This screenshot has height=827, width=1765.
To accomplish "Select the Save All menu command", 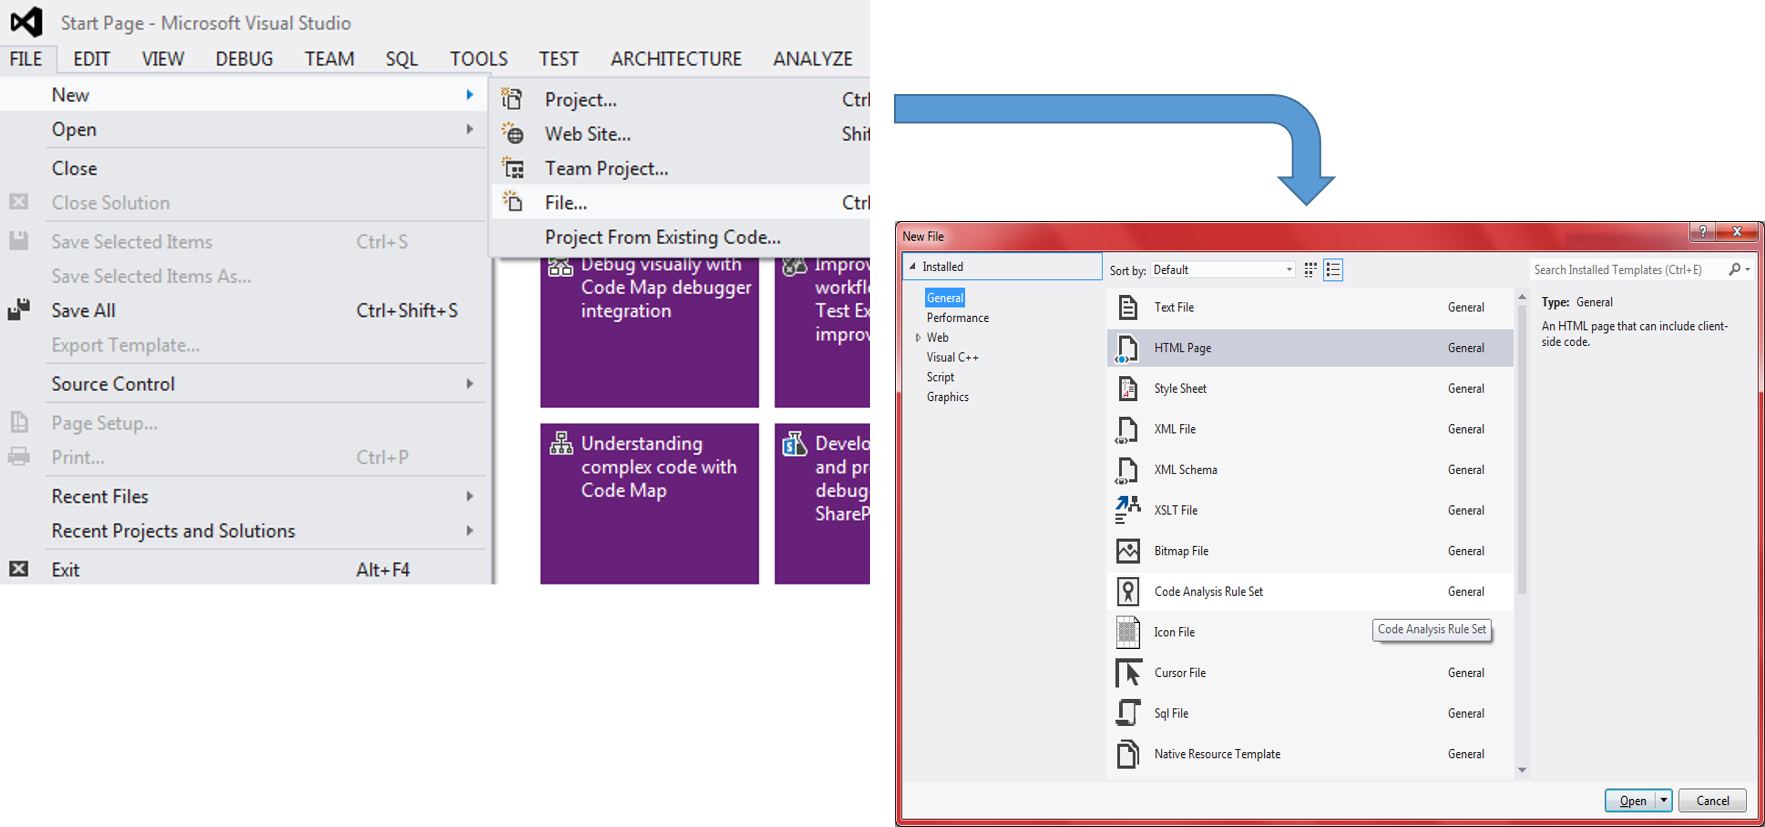I will point(244,310).
